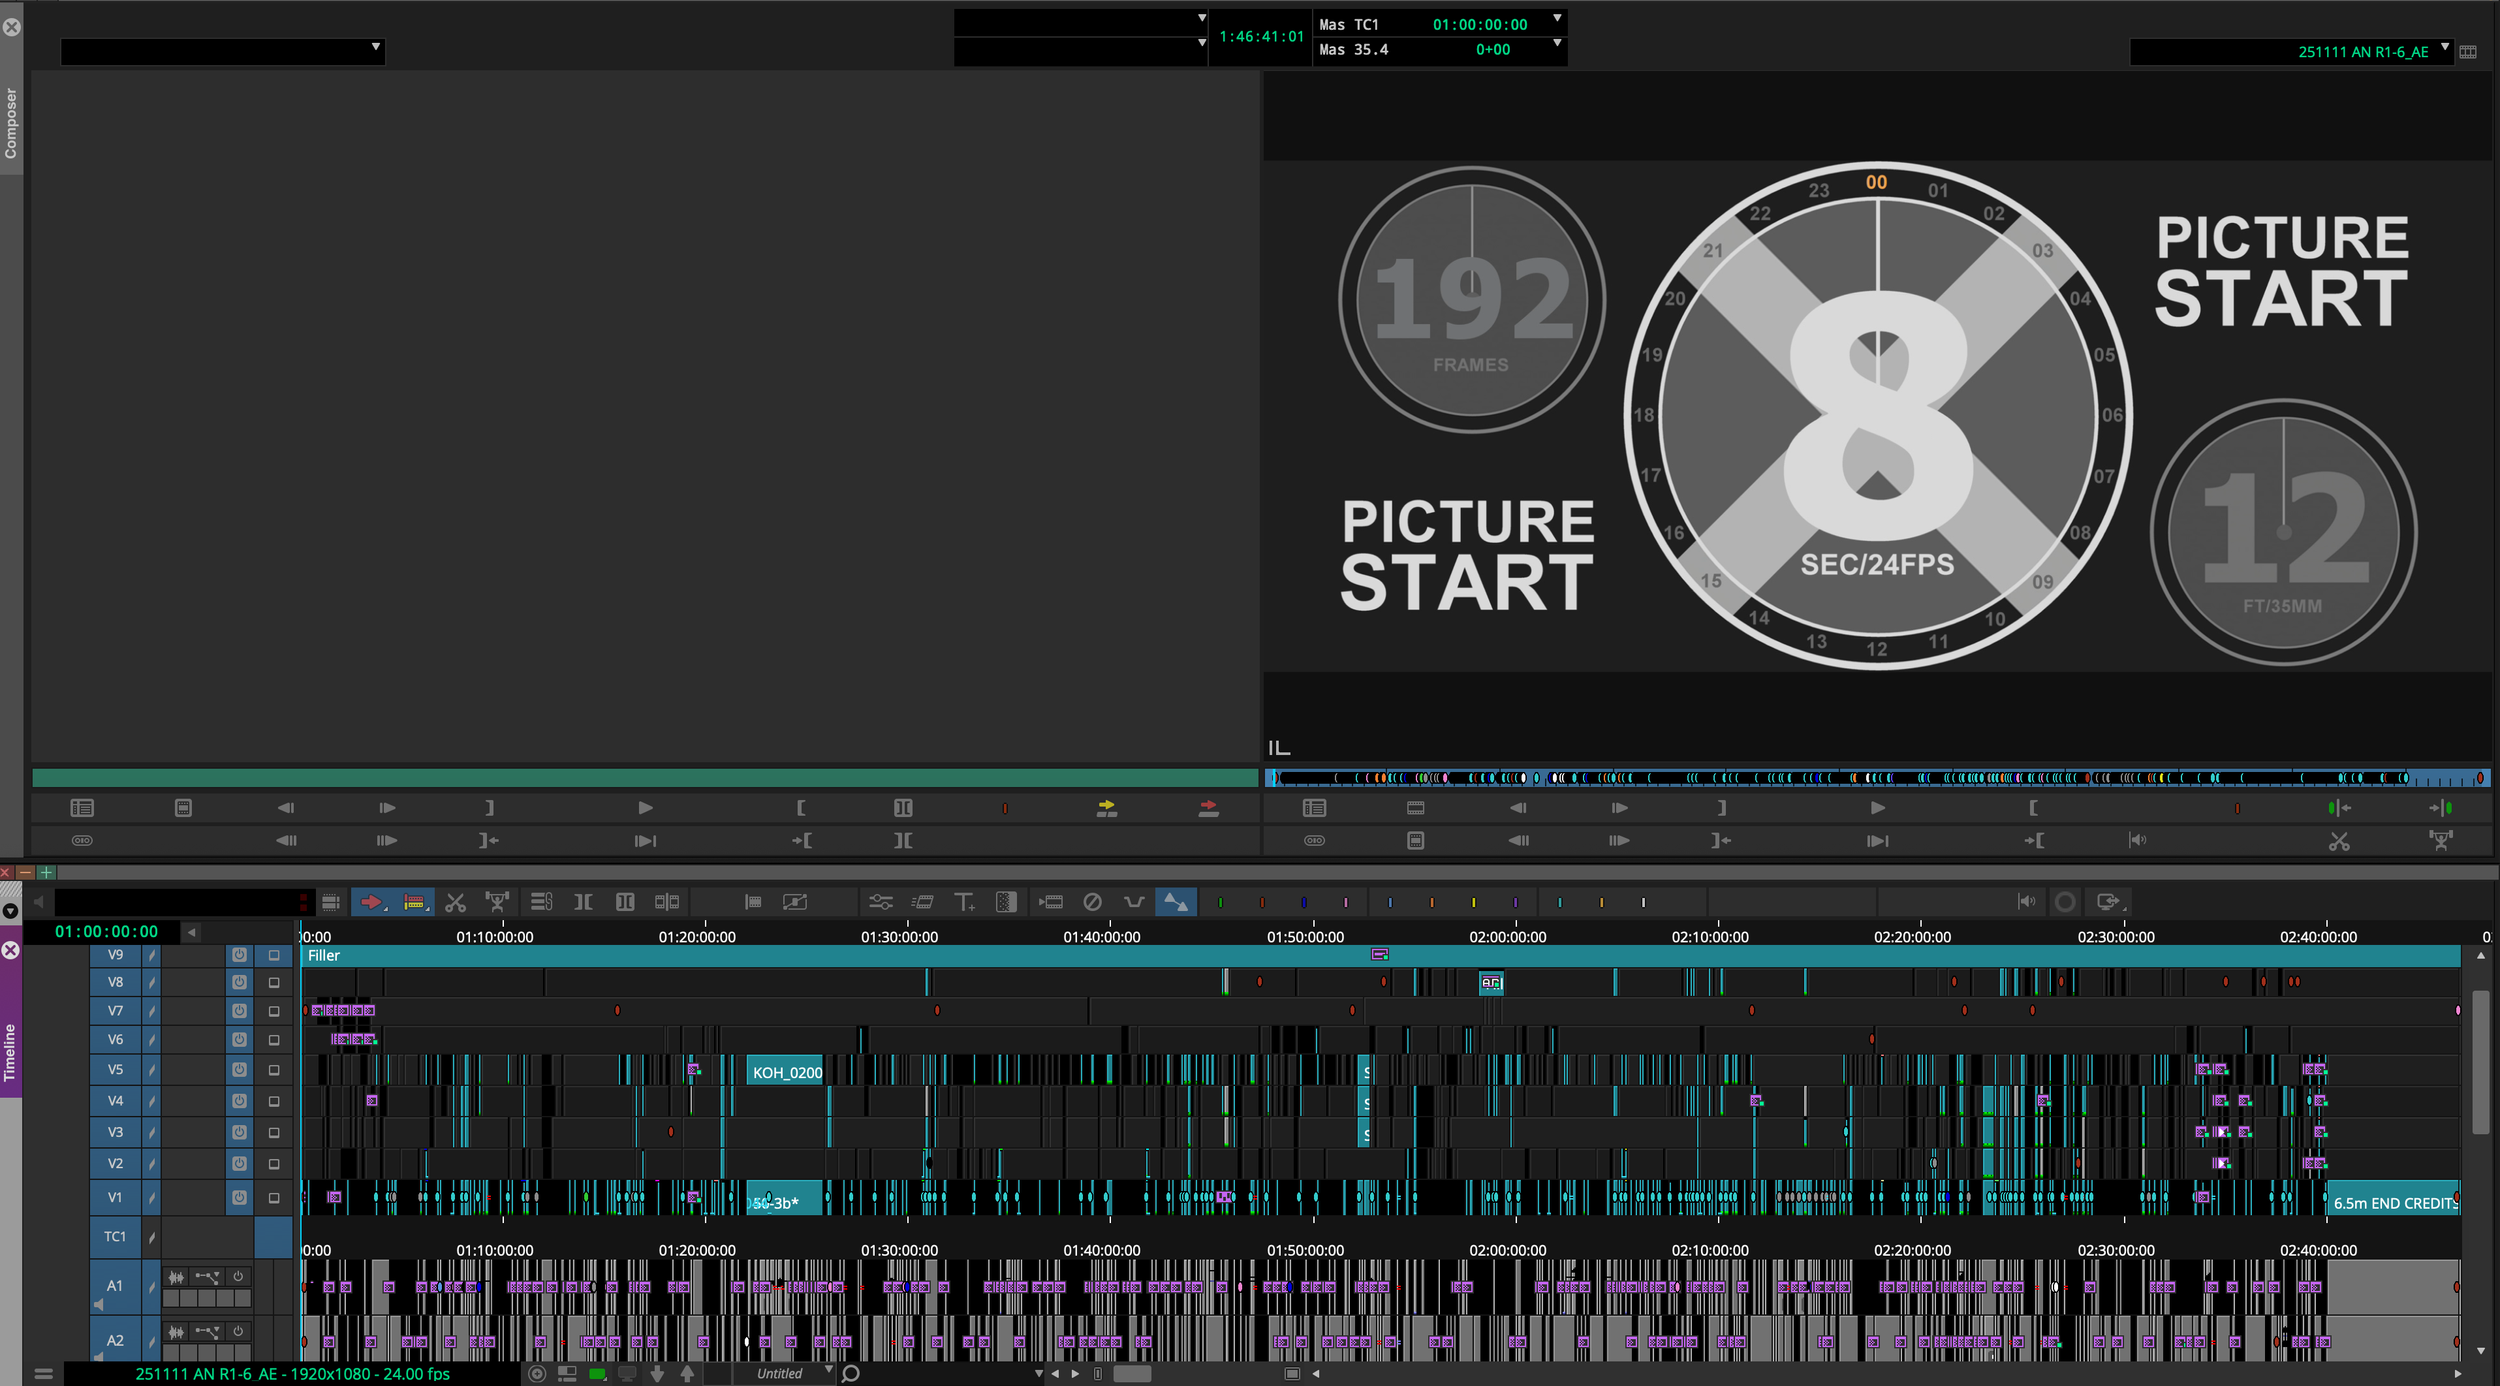Toggle the monitor square on track V9
This screenshot has height=1386, width=2500.
coord(274,955)
